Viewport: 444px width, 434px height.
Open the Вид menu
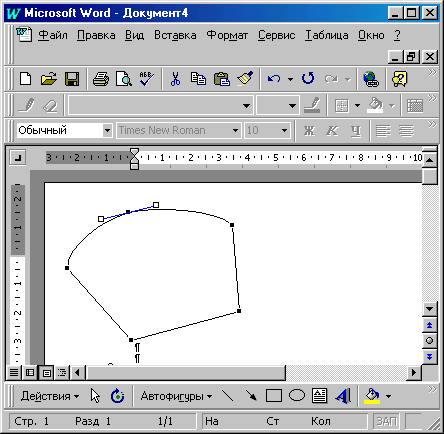pos(134,35)
